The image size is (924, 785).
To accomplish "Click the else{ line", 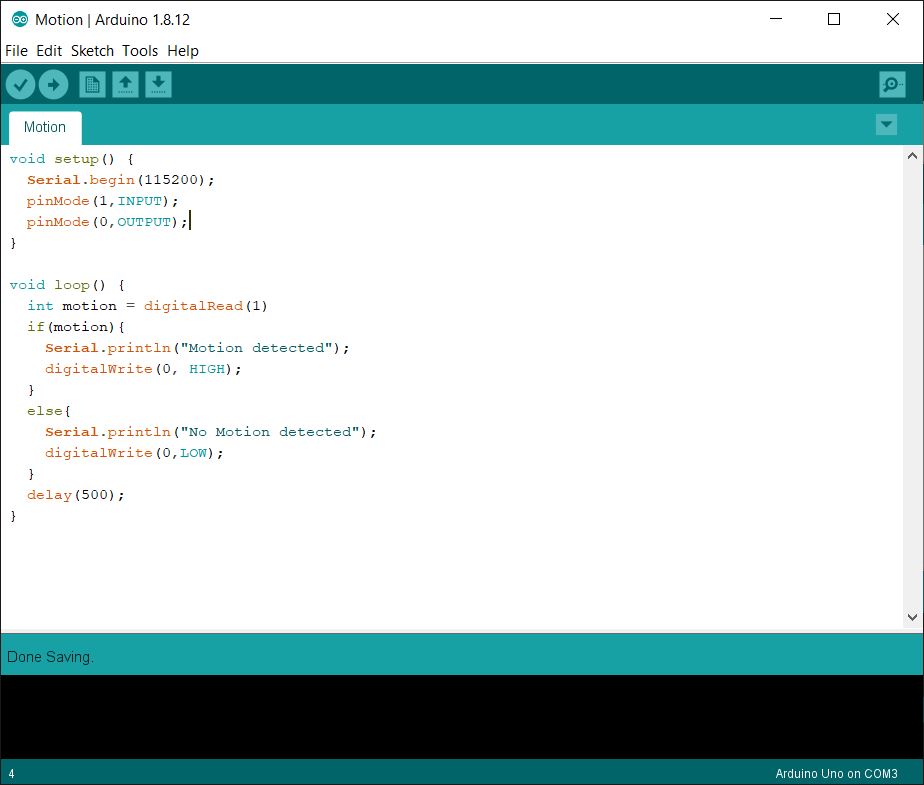I will click(x=49, y=411).
